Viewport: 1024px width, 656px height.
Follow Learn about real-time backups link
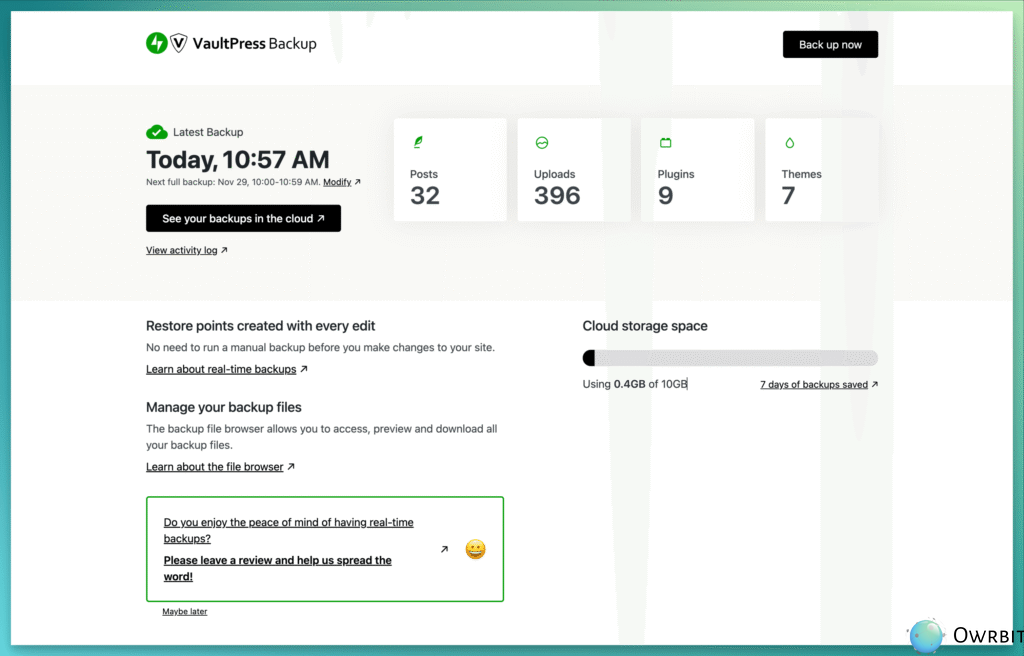click(221, 369)
